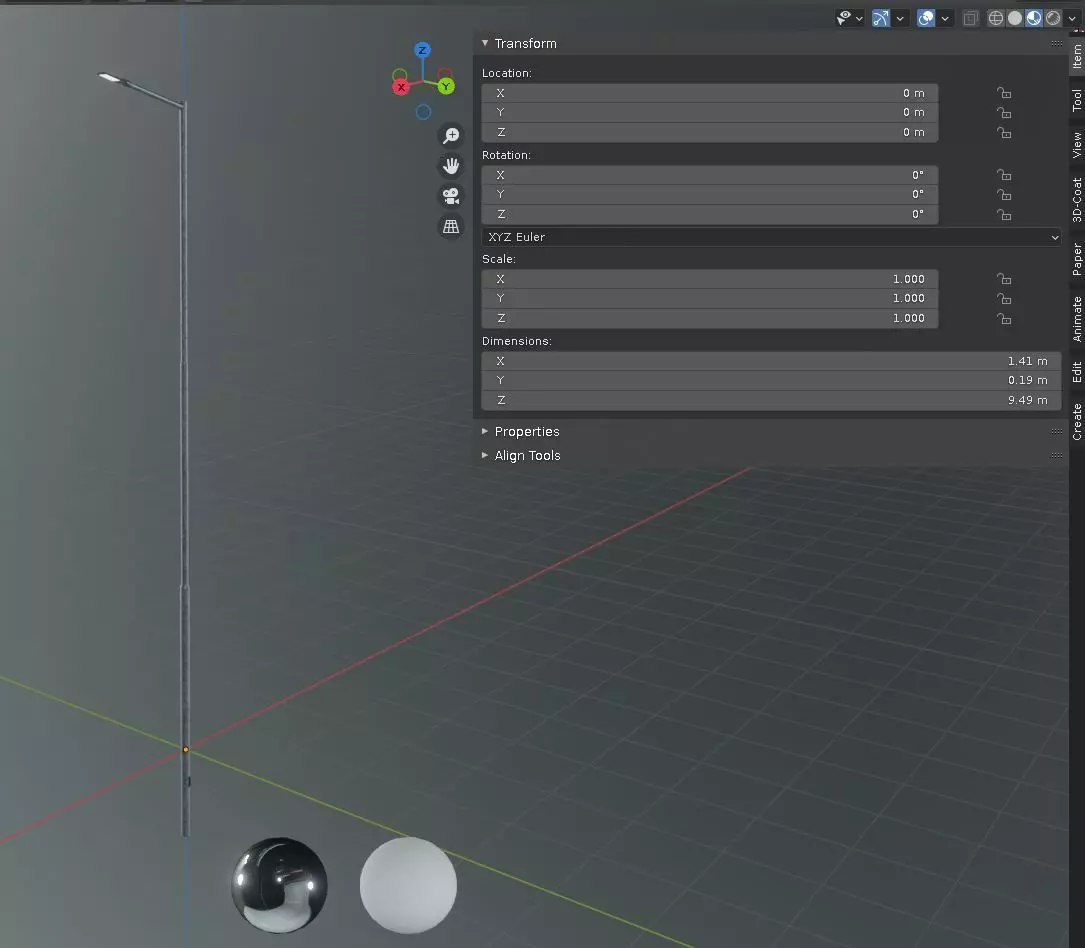Switch to the 3D-Coat sidebar tab
Viewport: 1085px width, 948px height.
pyautogui.click(x=1077, y=200)
